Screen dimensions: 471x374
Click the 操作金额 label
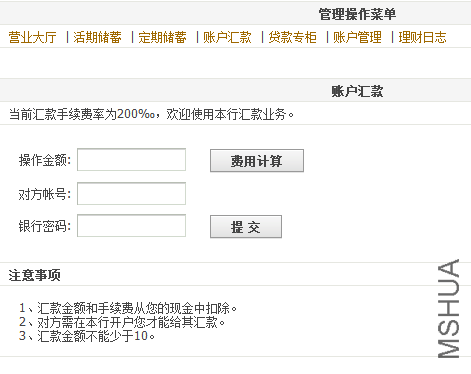click(x=45, y=160)
